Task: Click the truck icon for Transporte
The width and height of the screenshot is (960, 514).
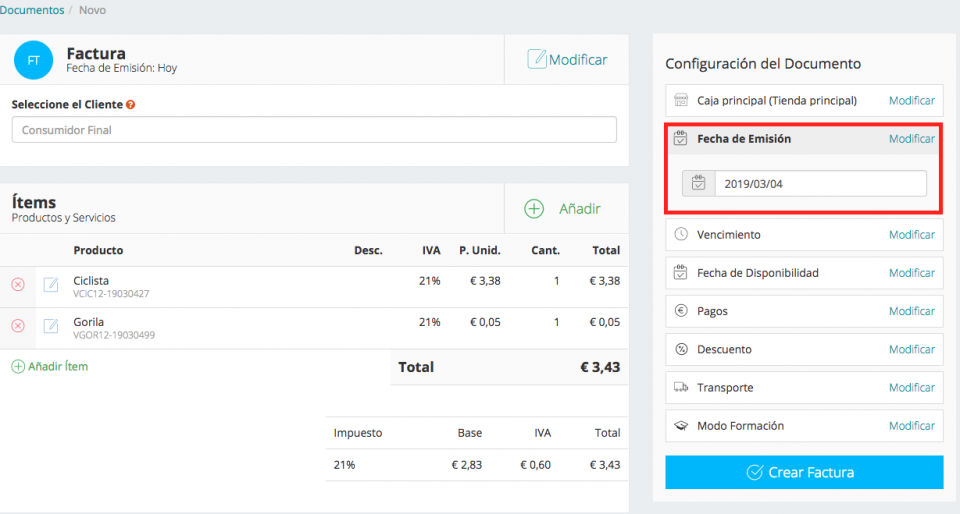Action: (x=681, y=387)
